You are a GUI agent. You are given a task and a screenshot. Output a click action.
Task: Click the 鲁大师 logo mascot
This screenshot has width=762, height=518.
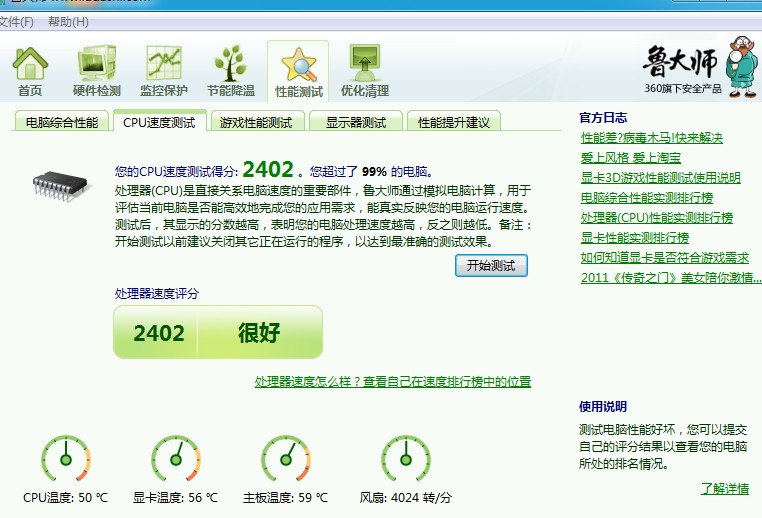pos(741,67)
